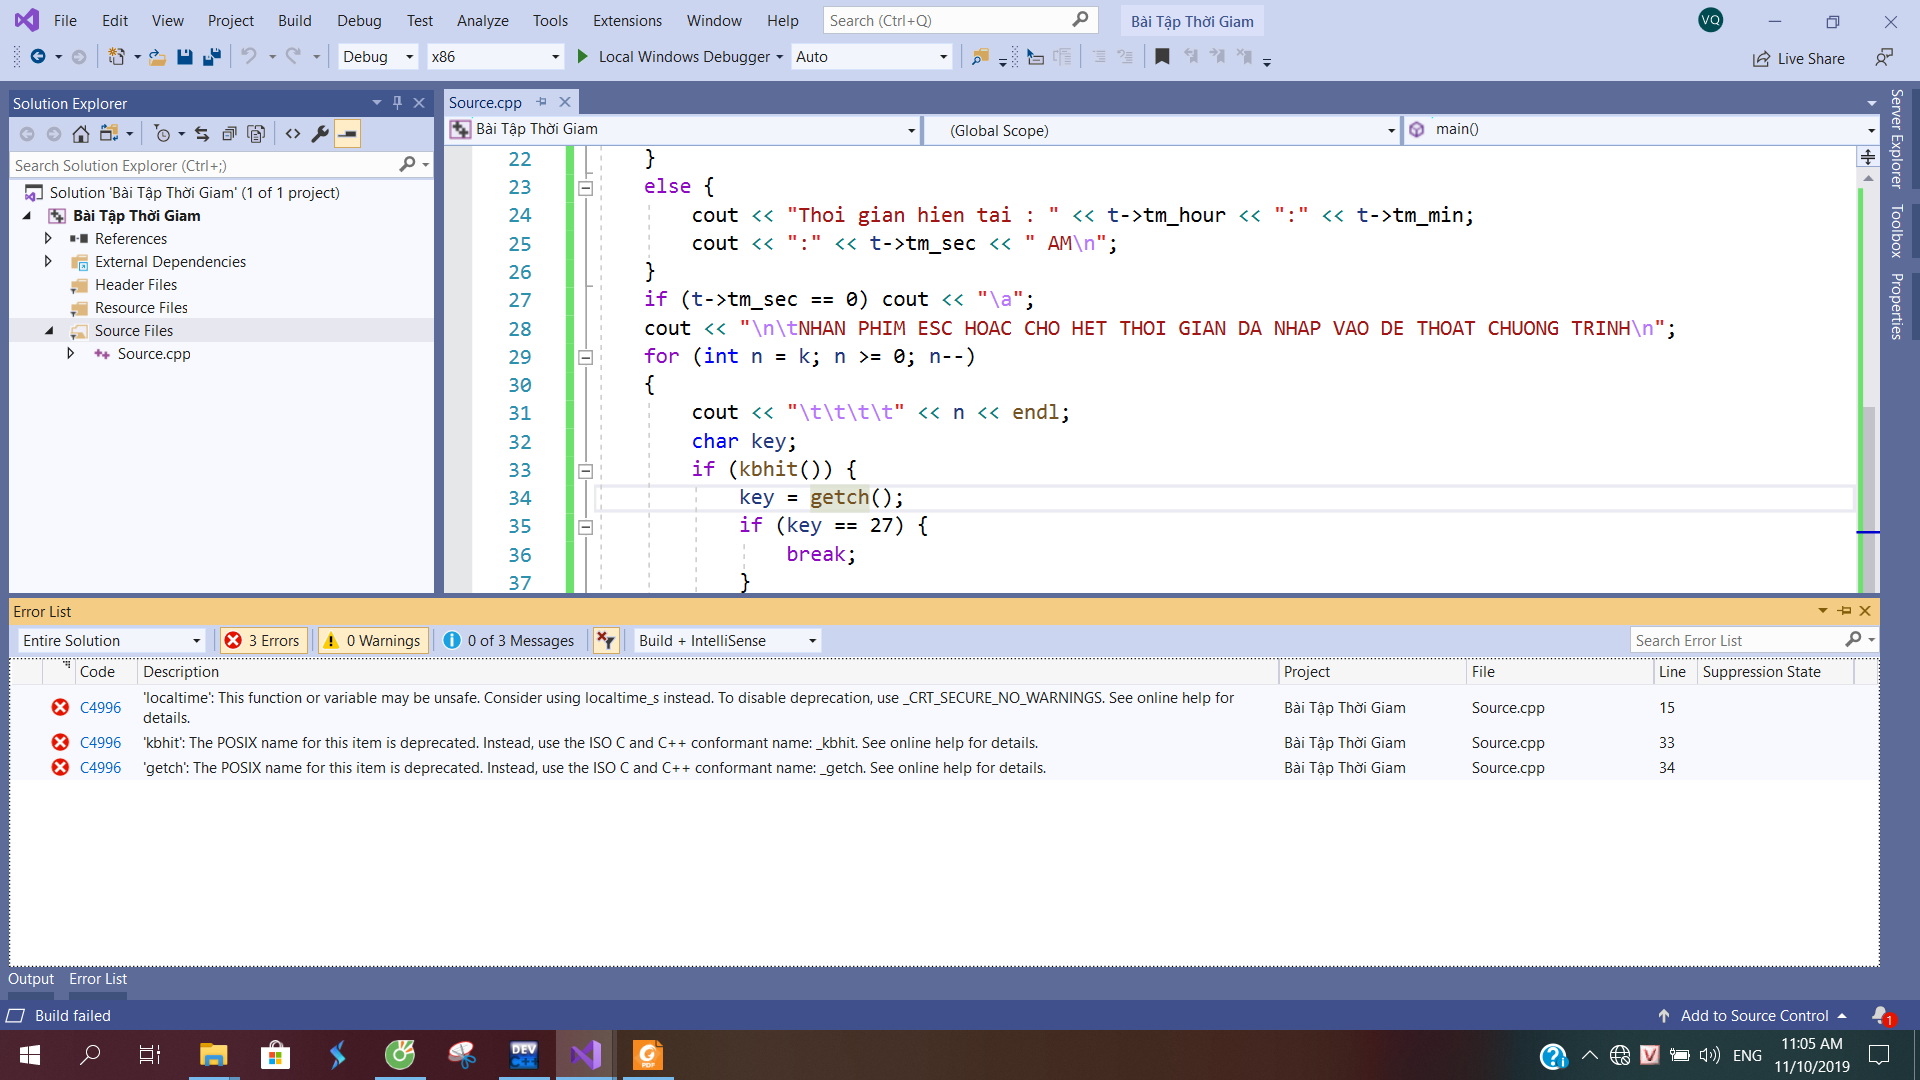
Task: Open the Error List search magnifier
Action: 1856,640
